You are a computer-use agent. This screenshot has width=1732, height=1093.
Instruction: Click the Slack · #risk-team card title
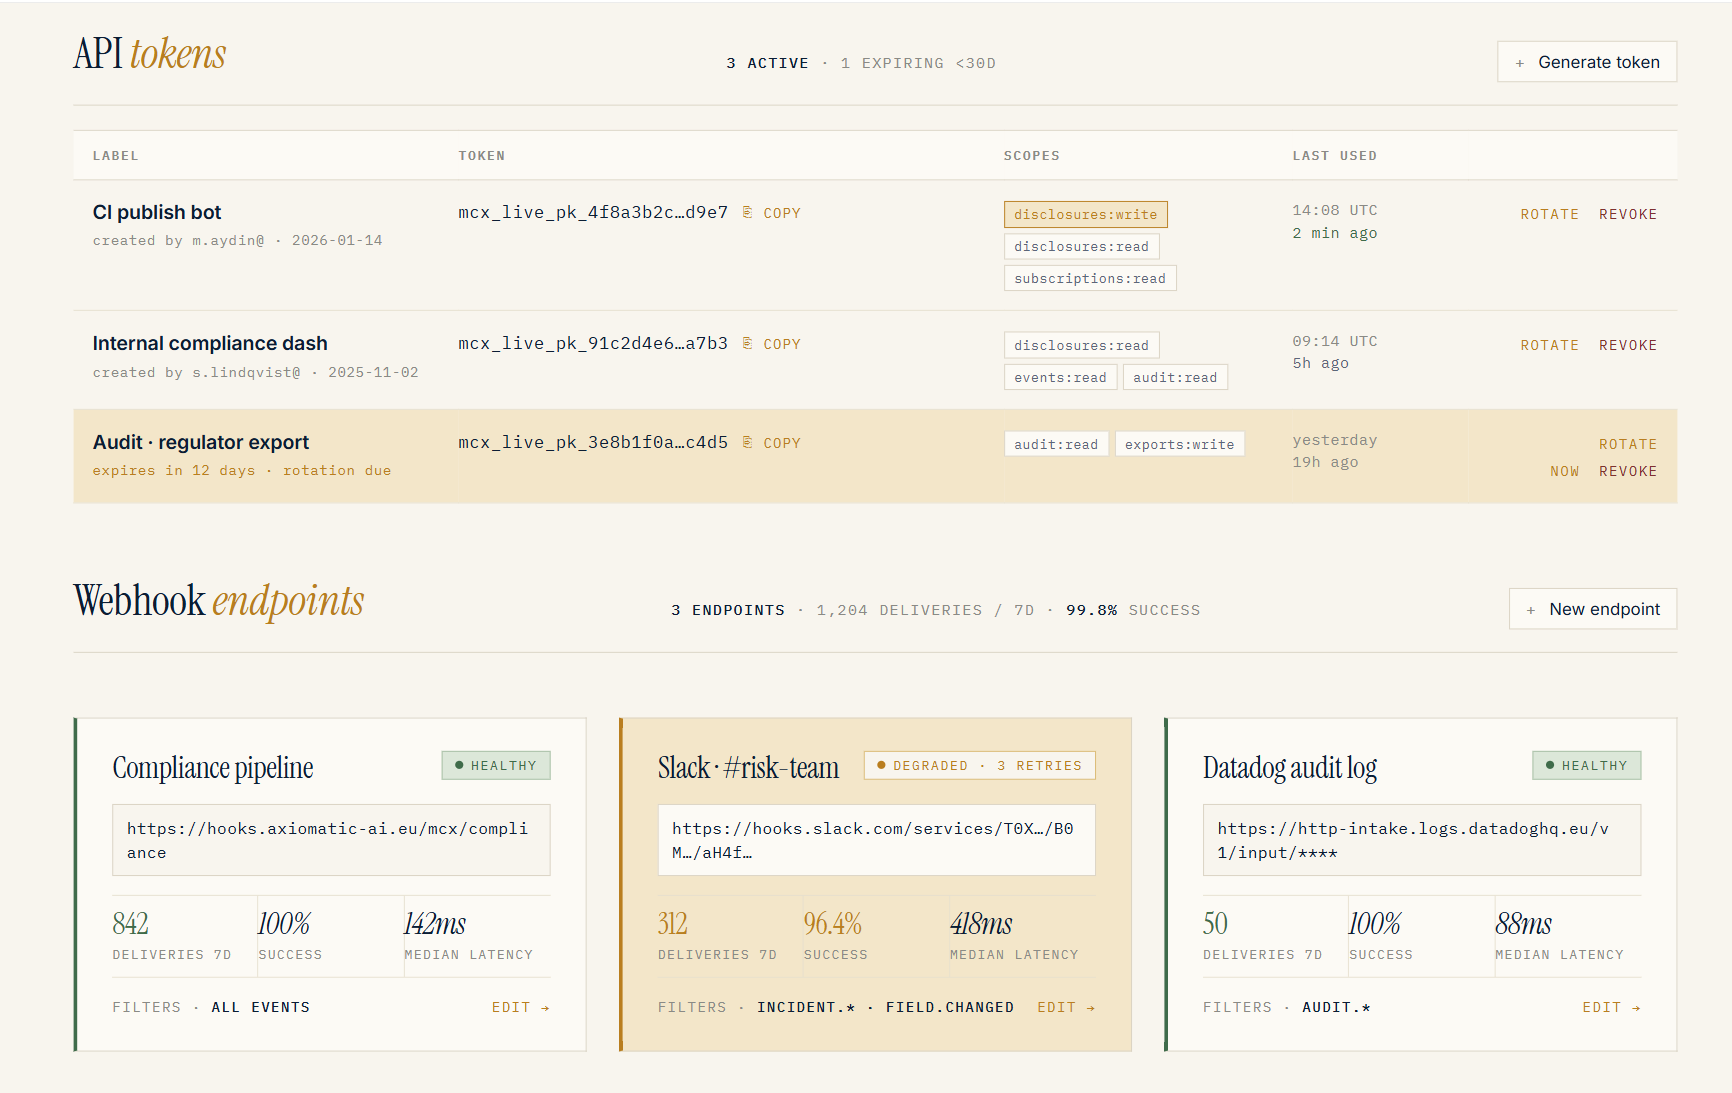click(x=748, y=767)
